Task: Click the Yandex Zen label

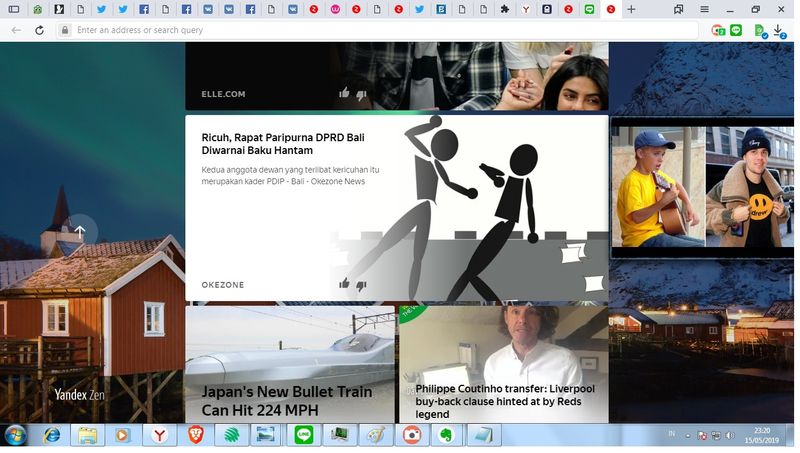Action: (x=79, y=394)
